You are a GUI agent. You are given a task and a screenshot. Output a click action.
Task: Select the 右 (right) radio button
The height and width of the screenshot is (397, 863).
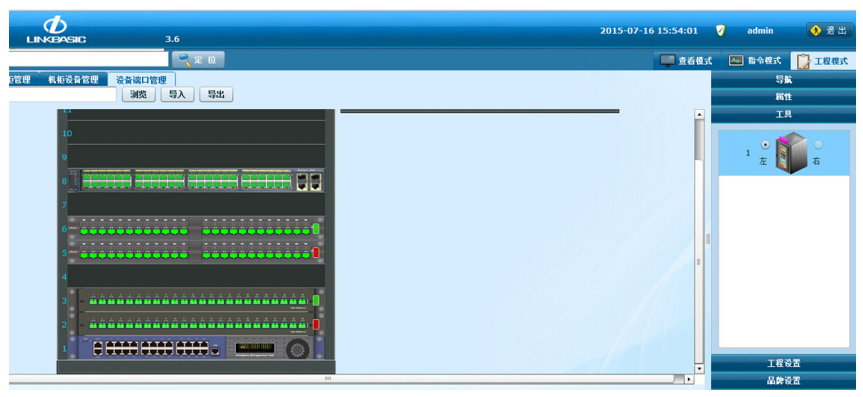[x=818, y=145]
